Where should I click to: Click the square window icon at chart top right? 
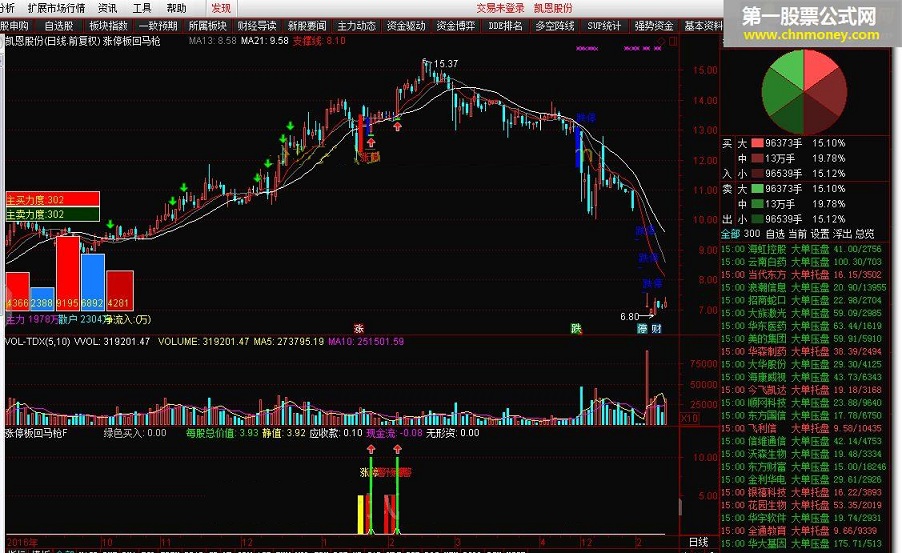point(673,41)
